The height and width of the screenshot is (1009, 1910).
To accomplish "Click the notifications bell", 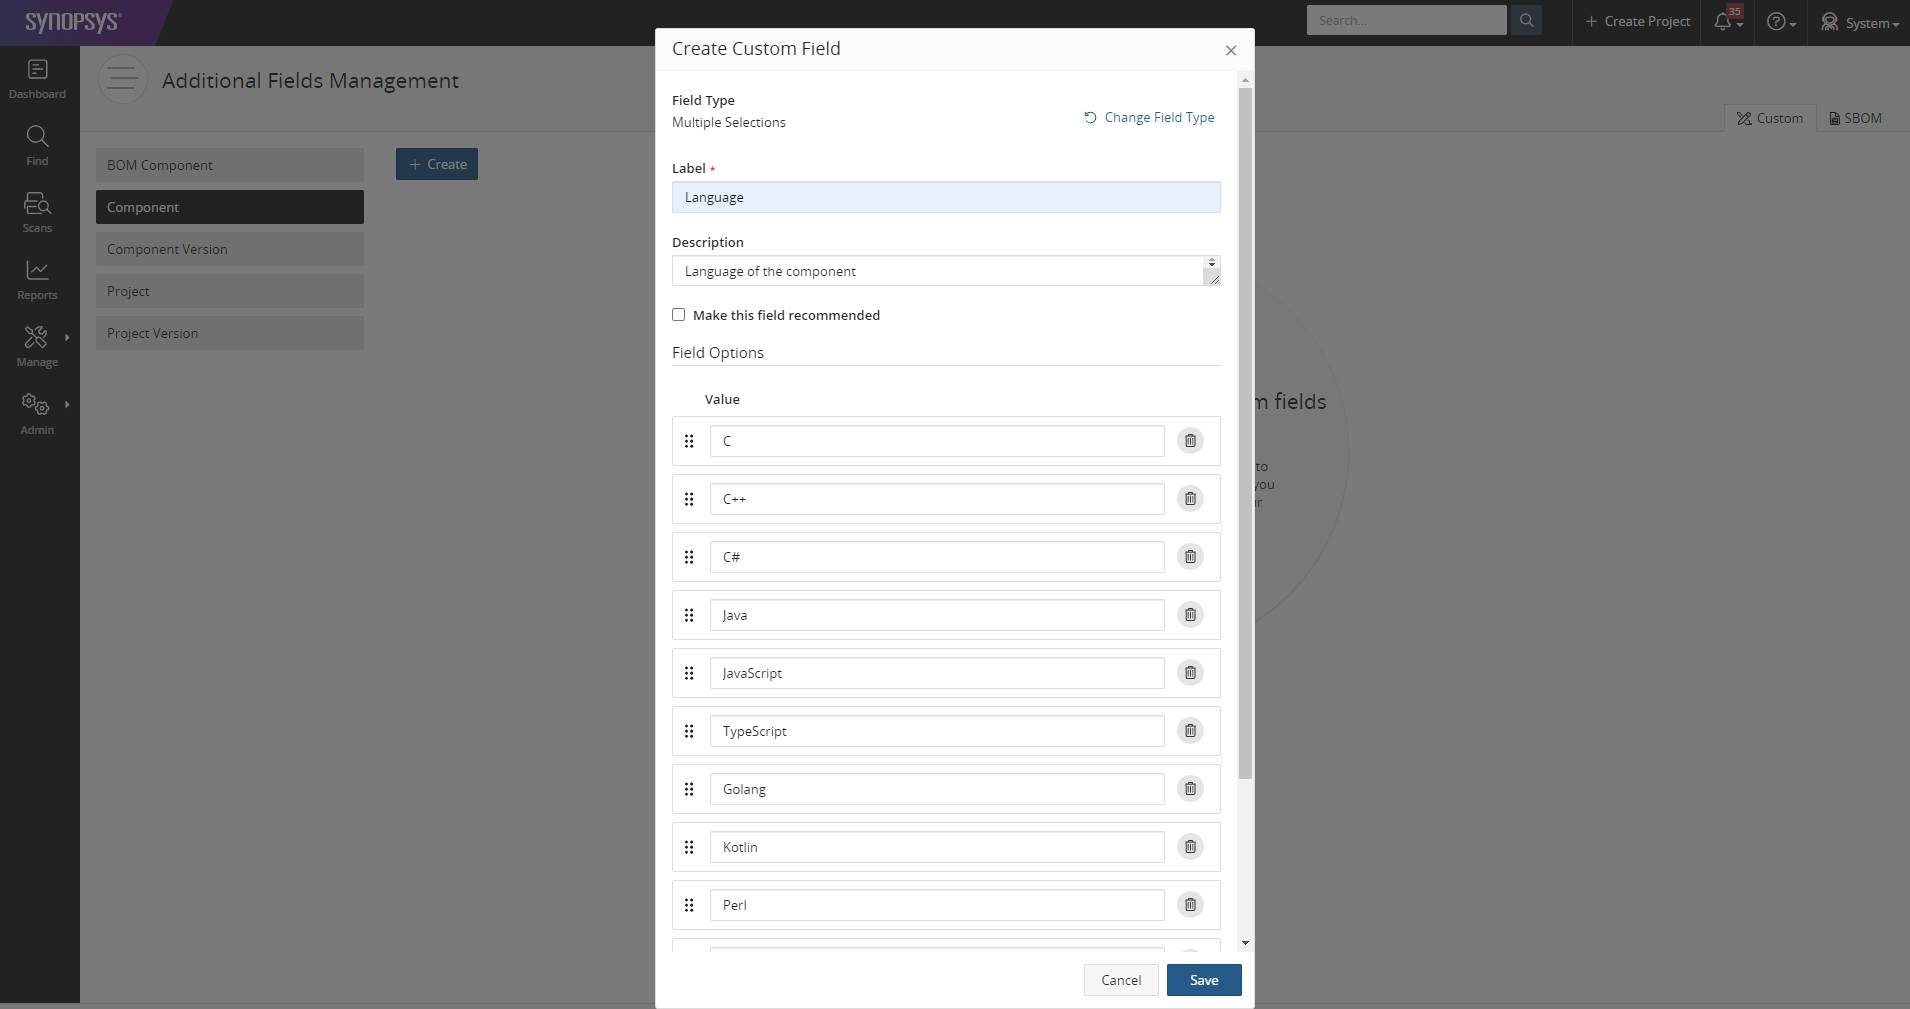I will tap(1723, 21).
